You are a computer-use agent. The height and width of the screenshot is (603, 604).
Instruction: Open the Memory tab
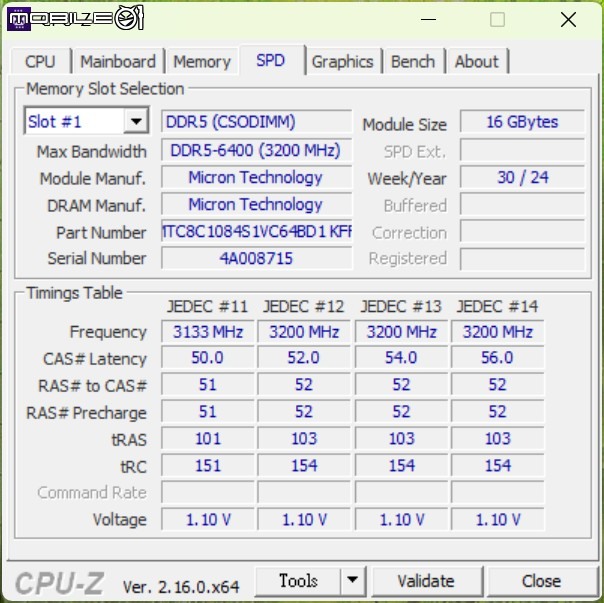[202, 62]
